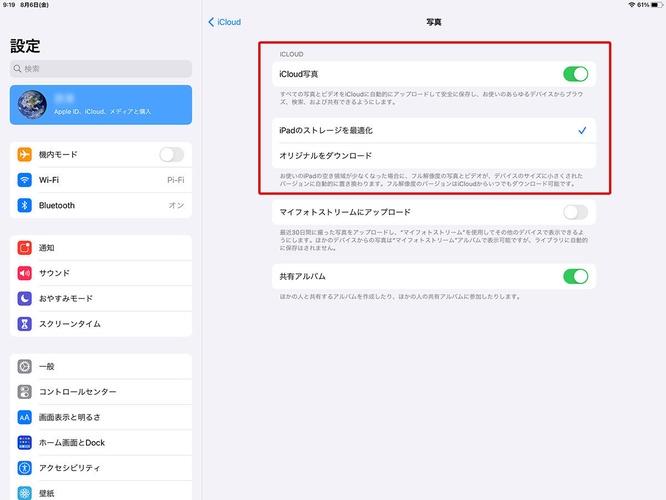666x500 pixels.
Task: Tap the 8月6日(金) date in status bar
Action: (34, 5)
